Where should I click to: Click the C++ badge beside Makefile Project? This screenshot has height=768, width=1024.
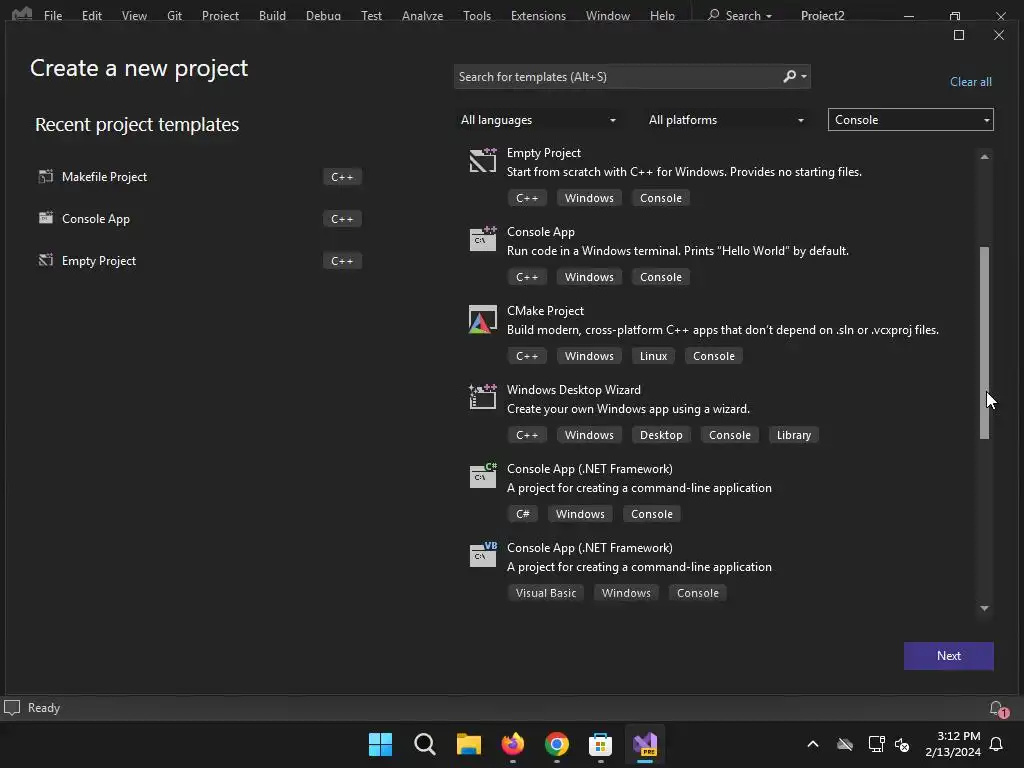click(342, 177)
